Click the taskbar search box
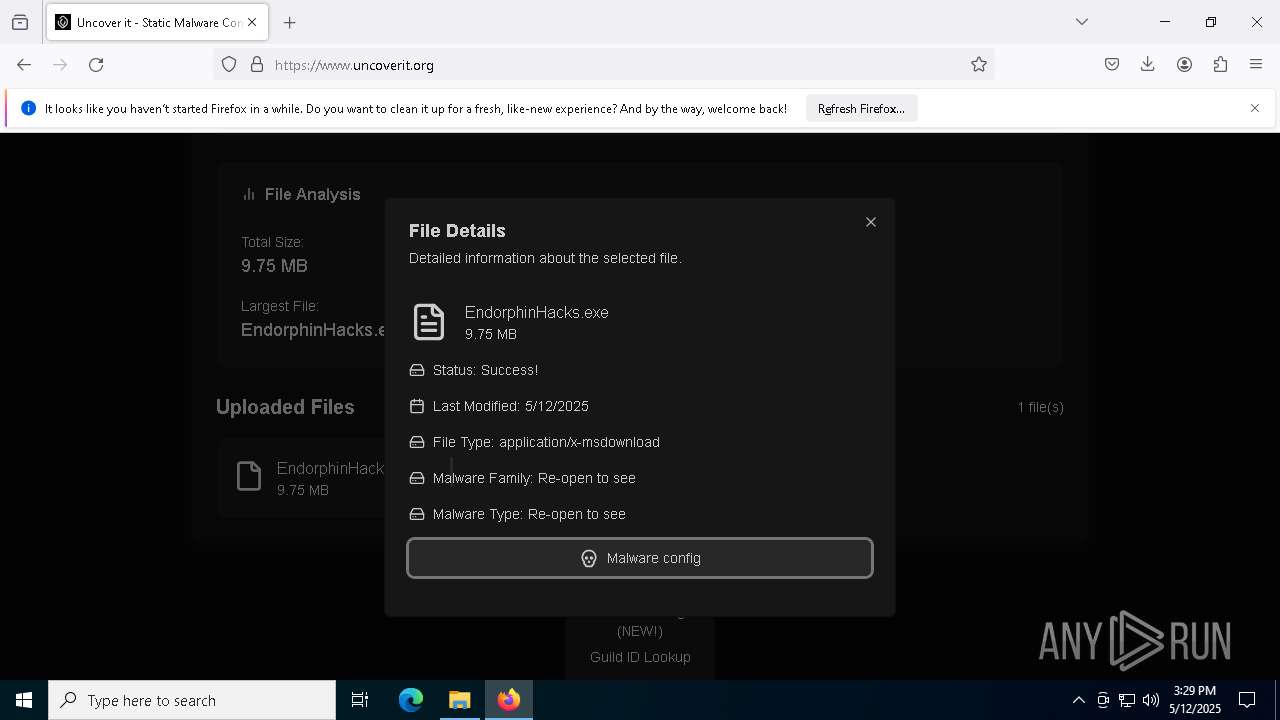 192,700
